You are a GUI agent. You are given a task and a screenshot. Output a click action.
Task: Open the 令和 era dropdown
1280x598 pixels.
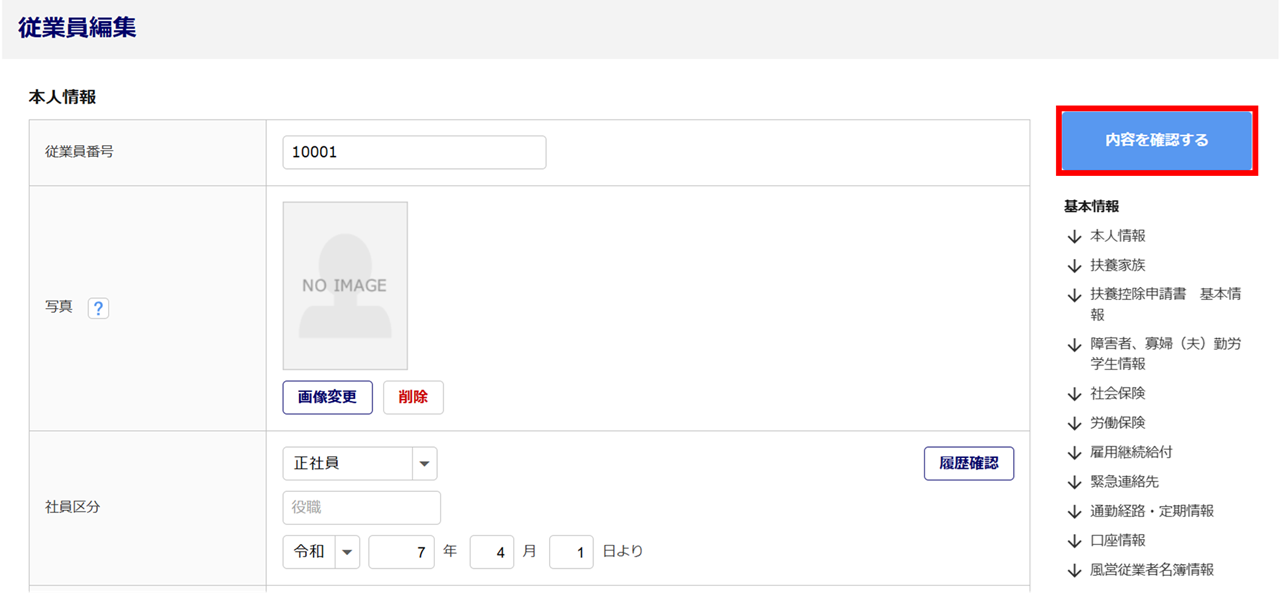point(321,552)
